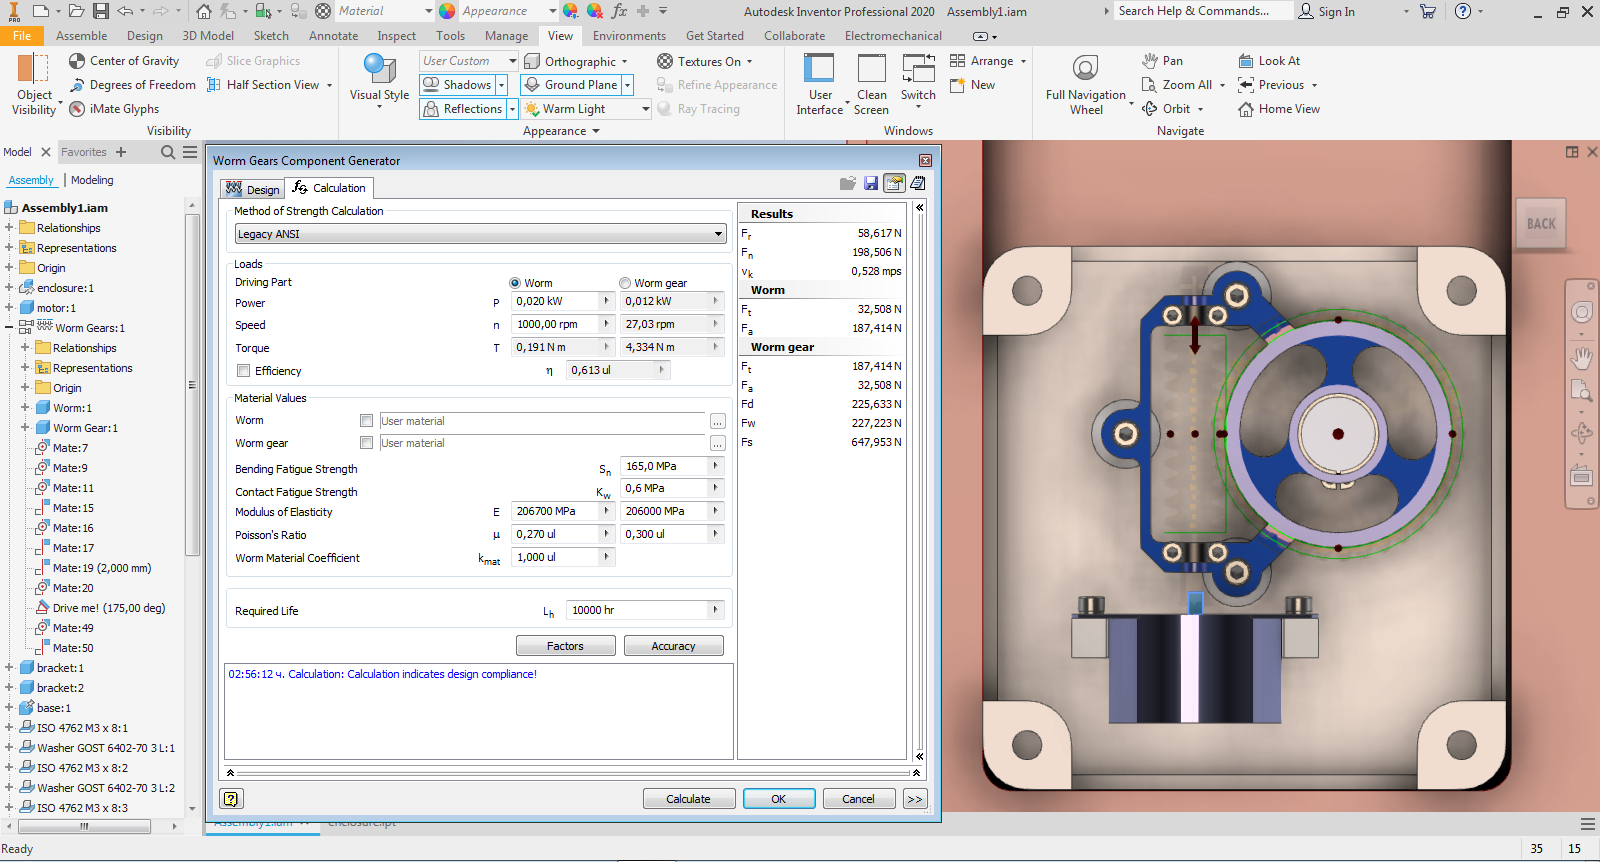Screen dimensions: 1600x862
Task: Open iMate Glyphs visibility
Action: click(114, 109)
